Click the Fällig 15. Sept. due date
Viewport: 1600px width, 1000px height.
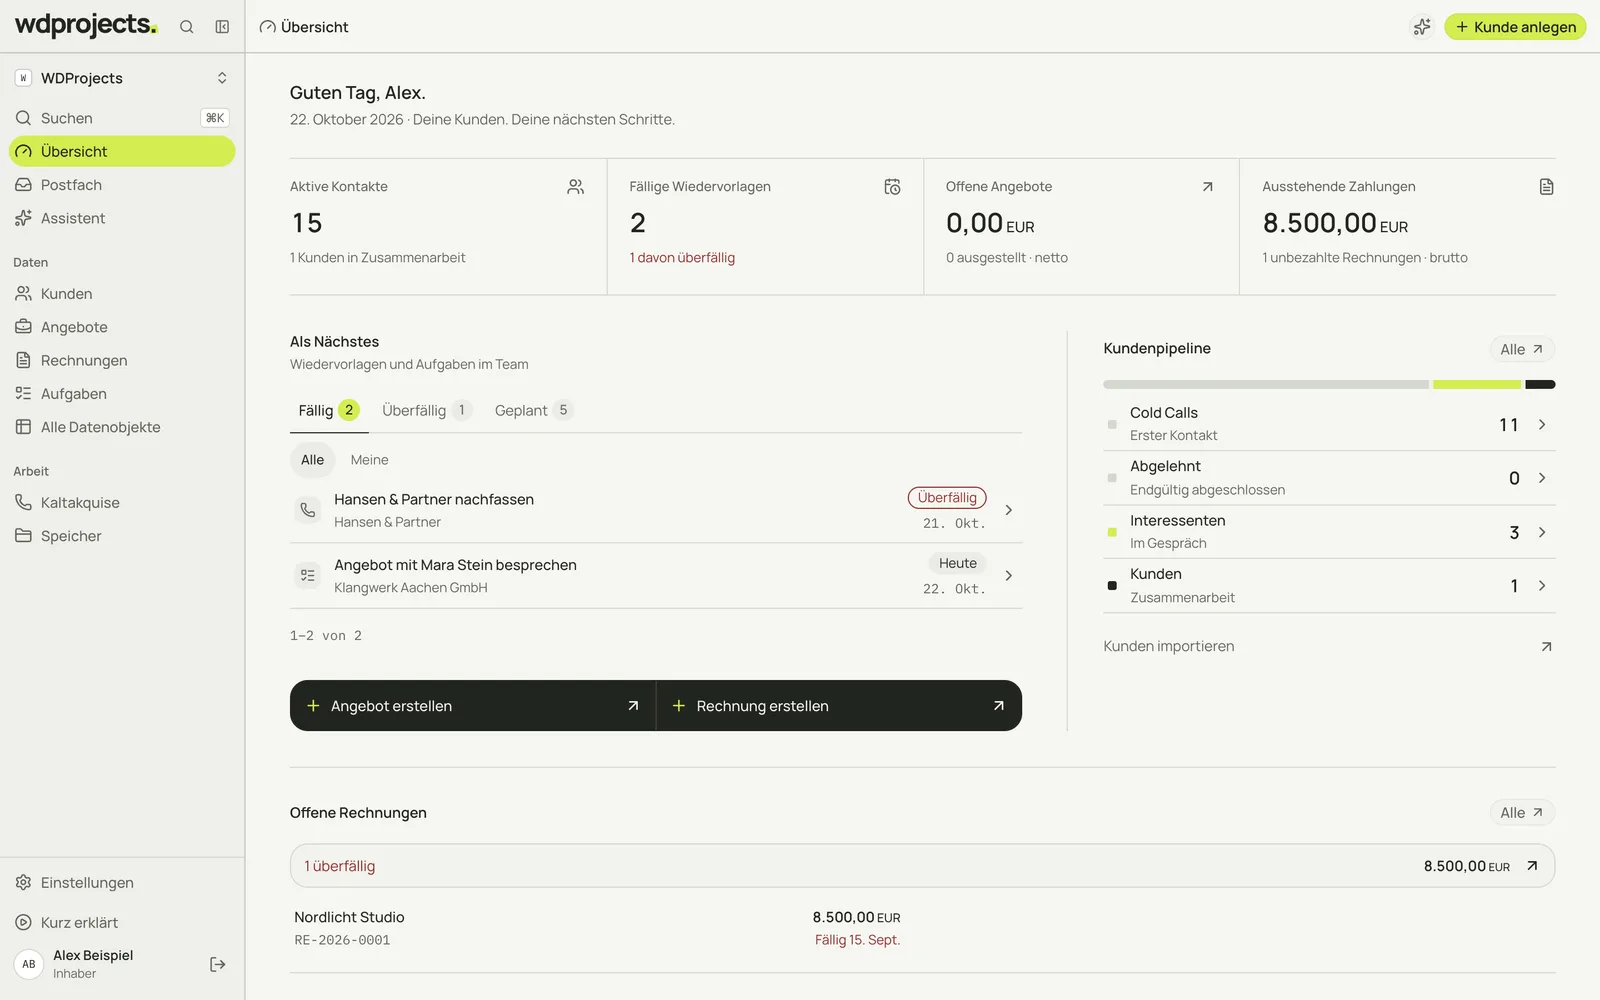coord(857,941)
